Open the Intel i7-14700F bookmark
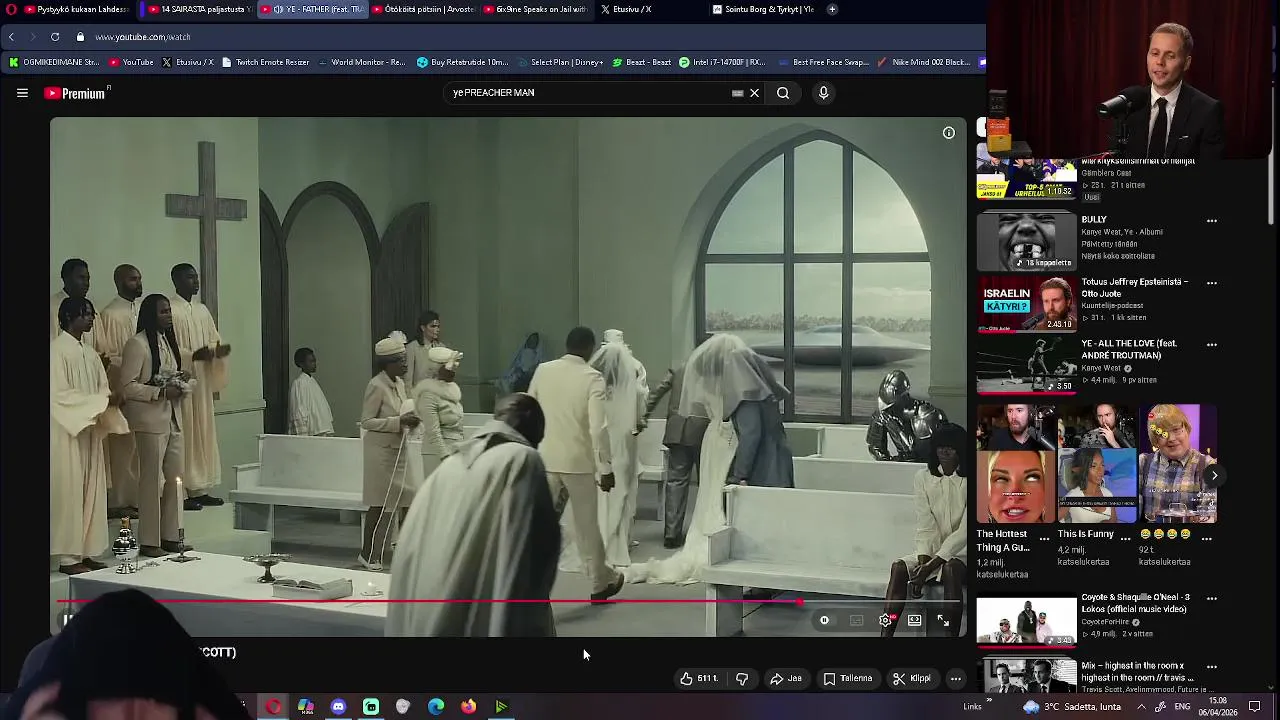The height and width of the screenshot is (720, 1280). 722,62
